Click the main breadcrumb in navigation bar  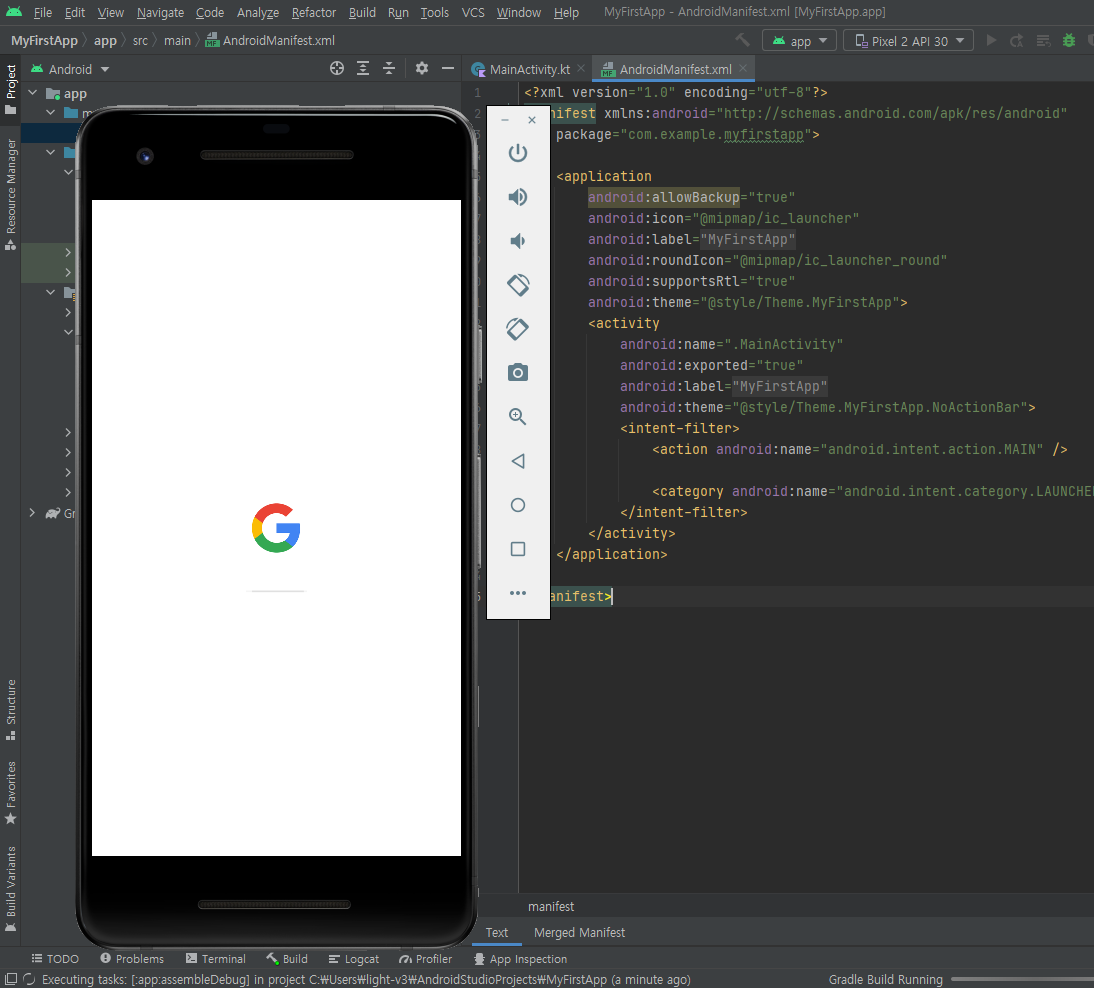[x=177, y=40]
